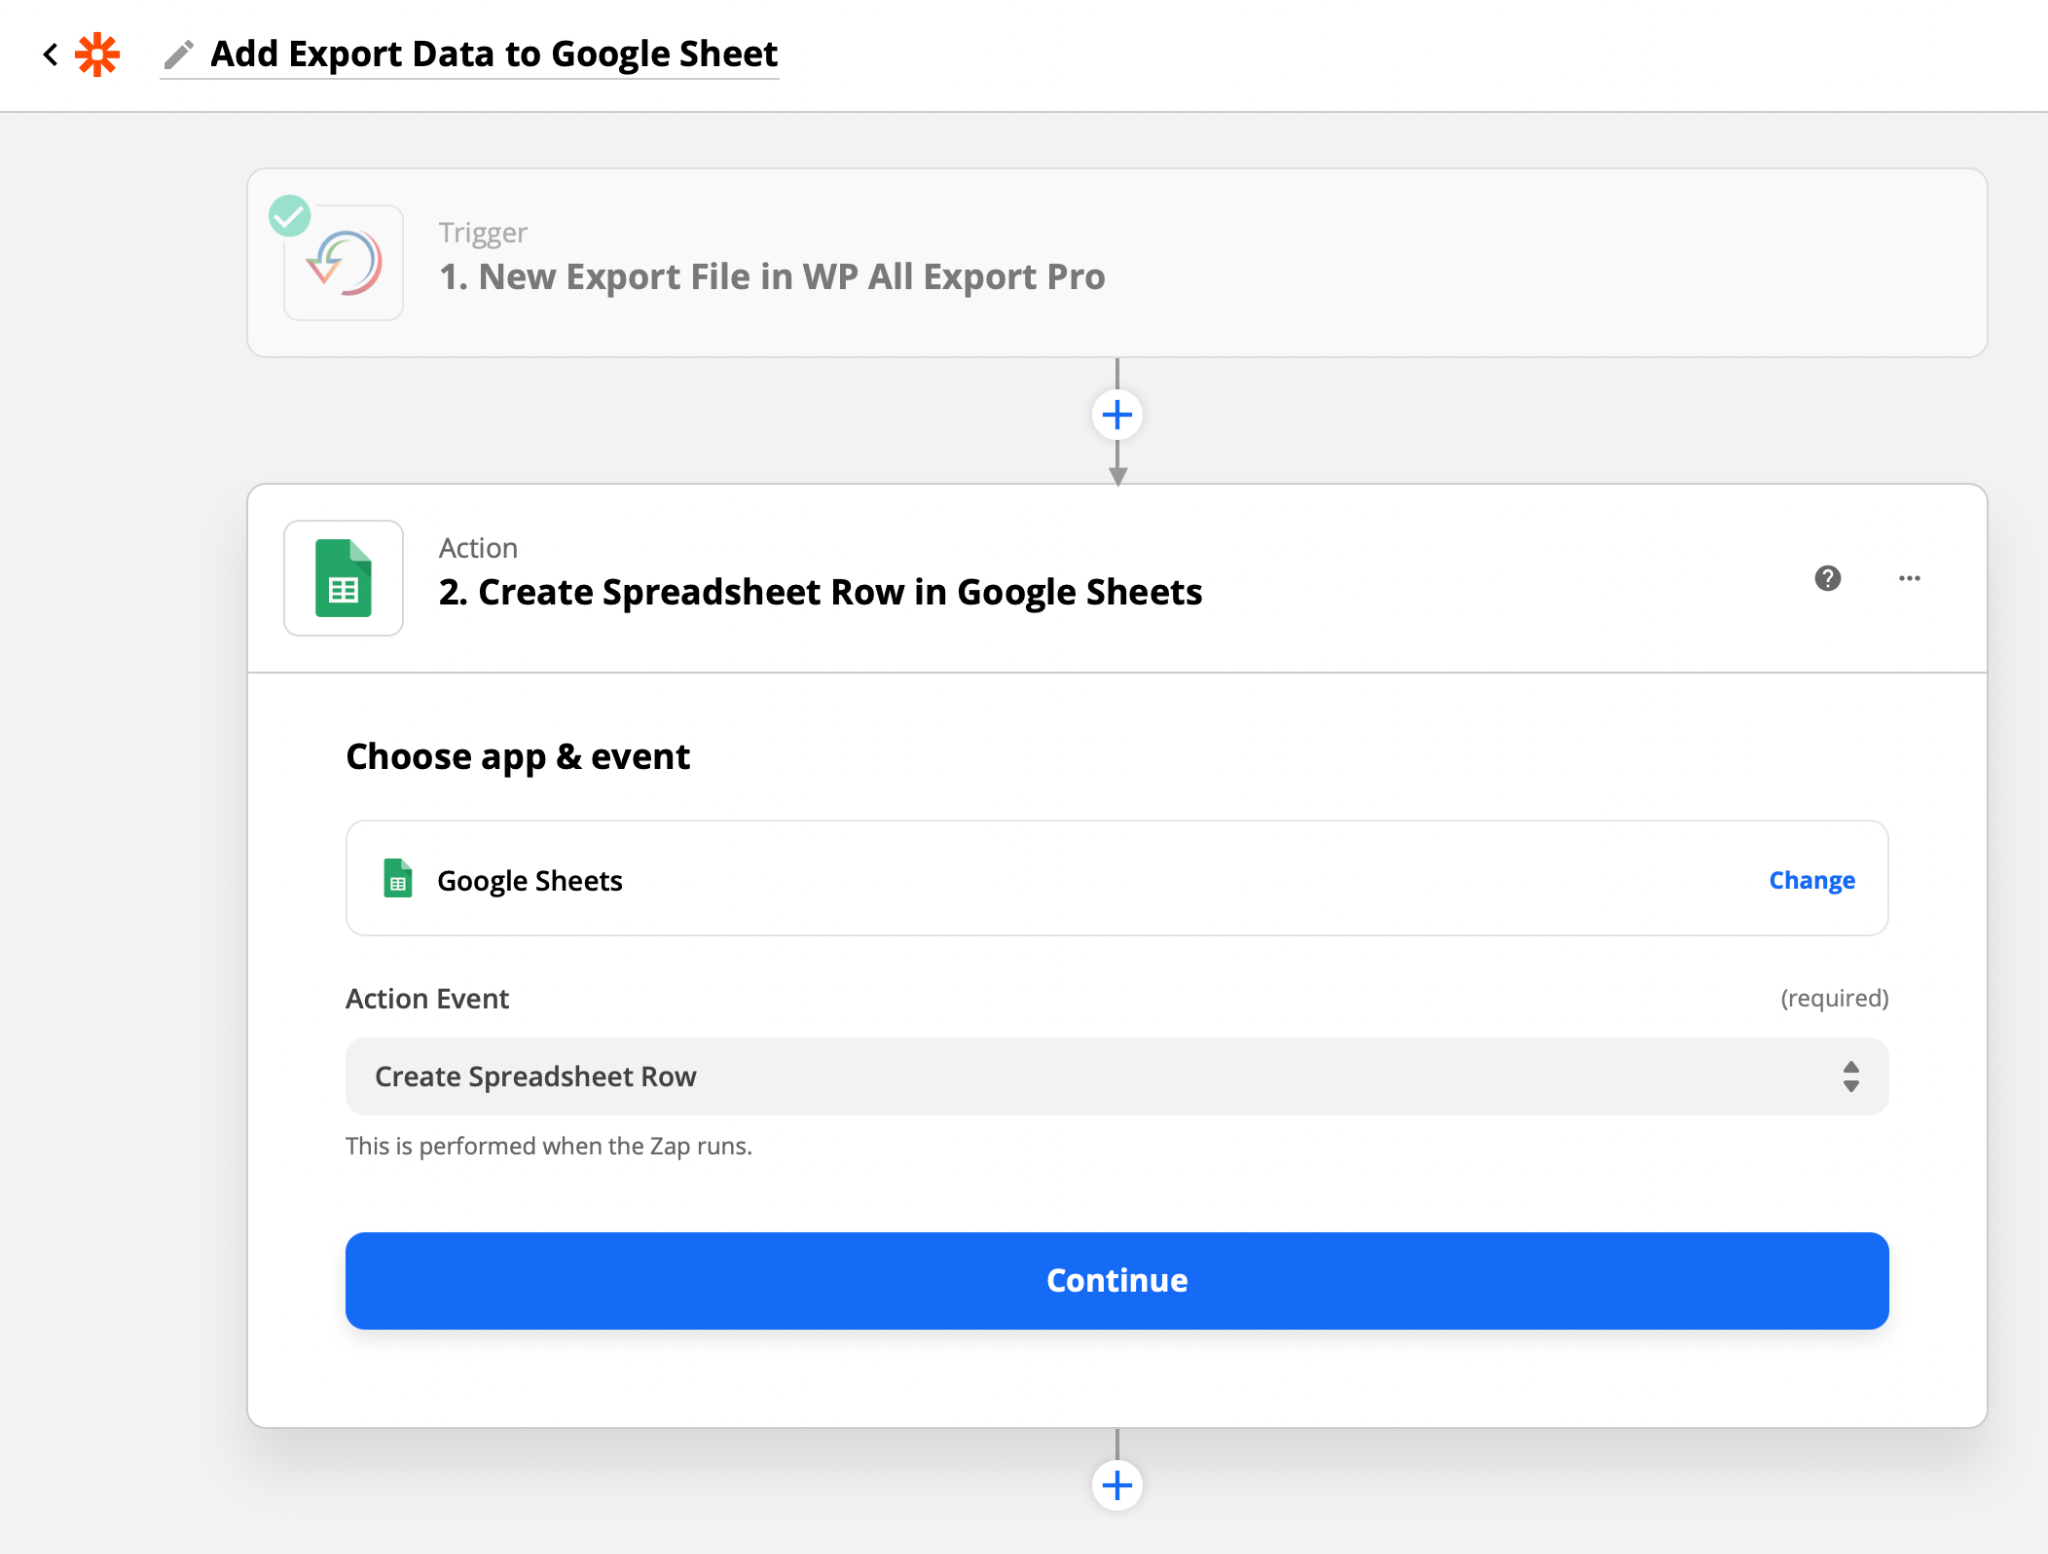2048x1554 pixels.
Task: Click Change to pick a different app
Action: tap(1811, 880)
